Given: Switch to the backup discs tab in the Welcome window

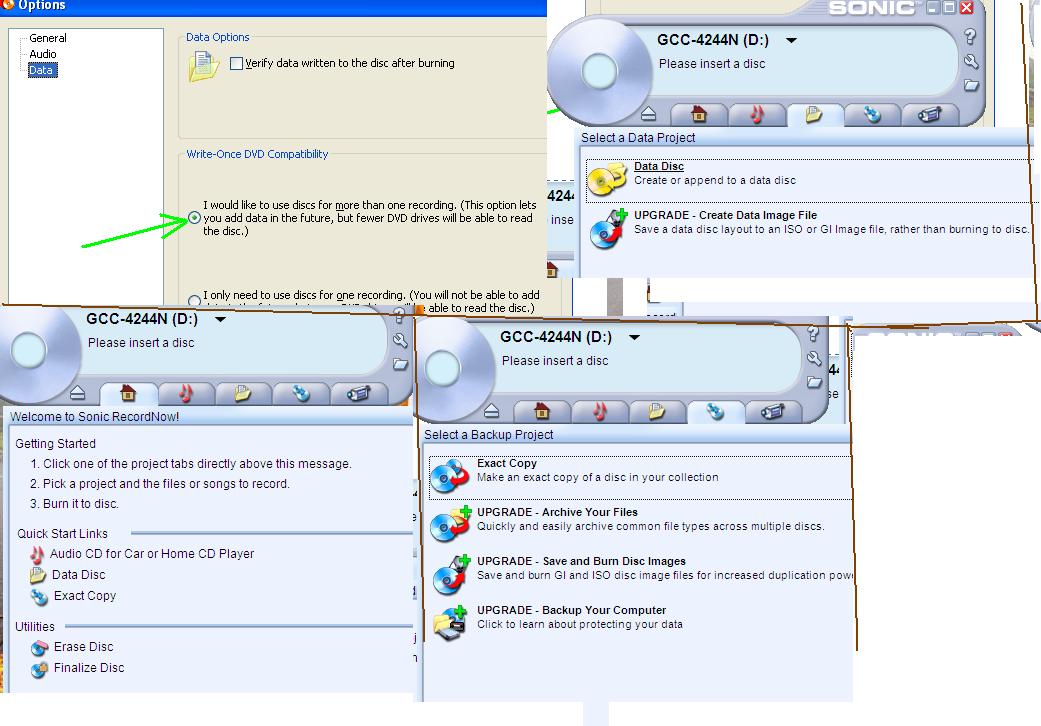Looking at the screenshot, I should click(301, 394).
